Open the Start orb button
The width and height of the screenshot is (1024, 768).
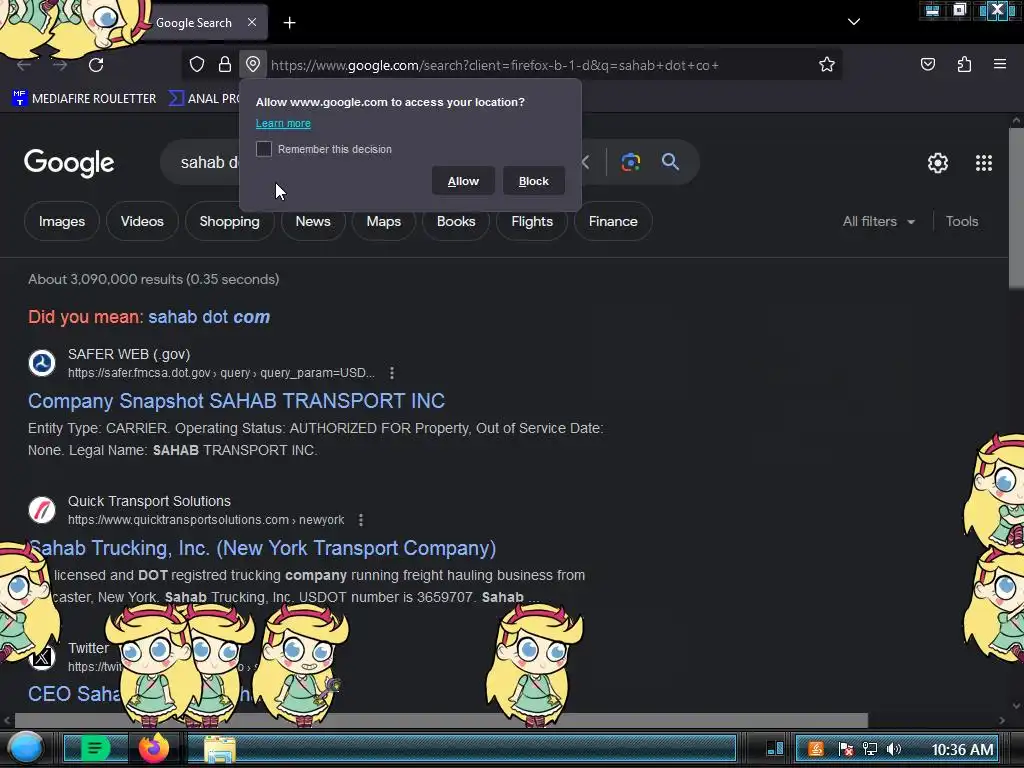coord(26,748)
